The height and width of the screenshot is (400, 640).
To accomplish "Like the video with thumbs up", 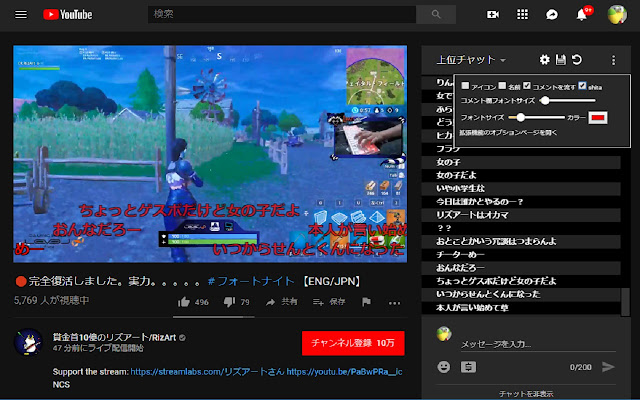I will click(x=184, y=302).
